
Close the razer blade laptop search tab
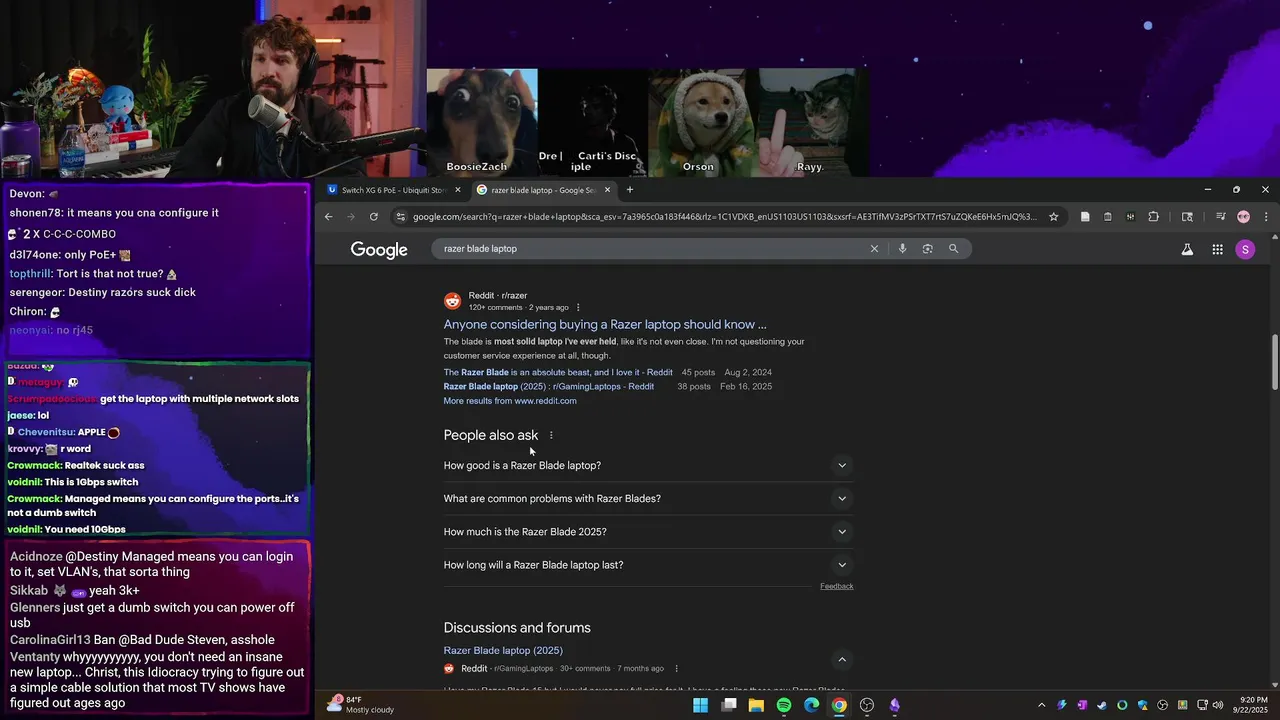pos(607,190)
